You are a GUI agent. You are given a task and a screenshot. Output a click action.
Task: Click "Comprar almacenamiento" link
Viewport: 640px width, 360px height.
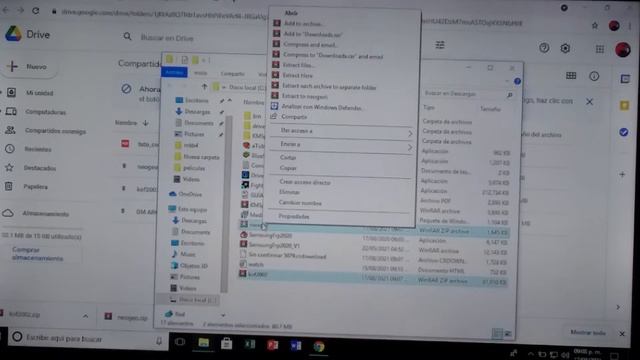coord(38,254)
